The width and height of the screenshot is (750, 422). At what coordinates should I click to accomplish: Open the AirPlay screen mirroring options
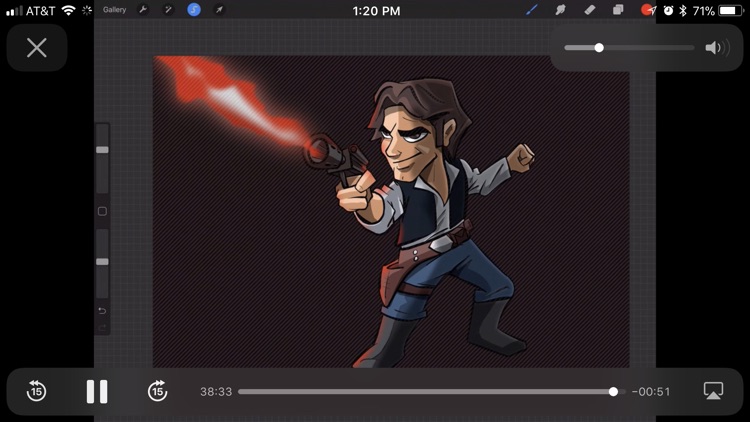tap(713, 391)
